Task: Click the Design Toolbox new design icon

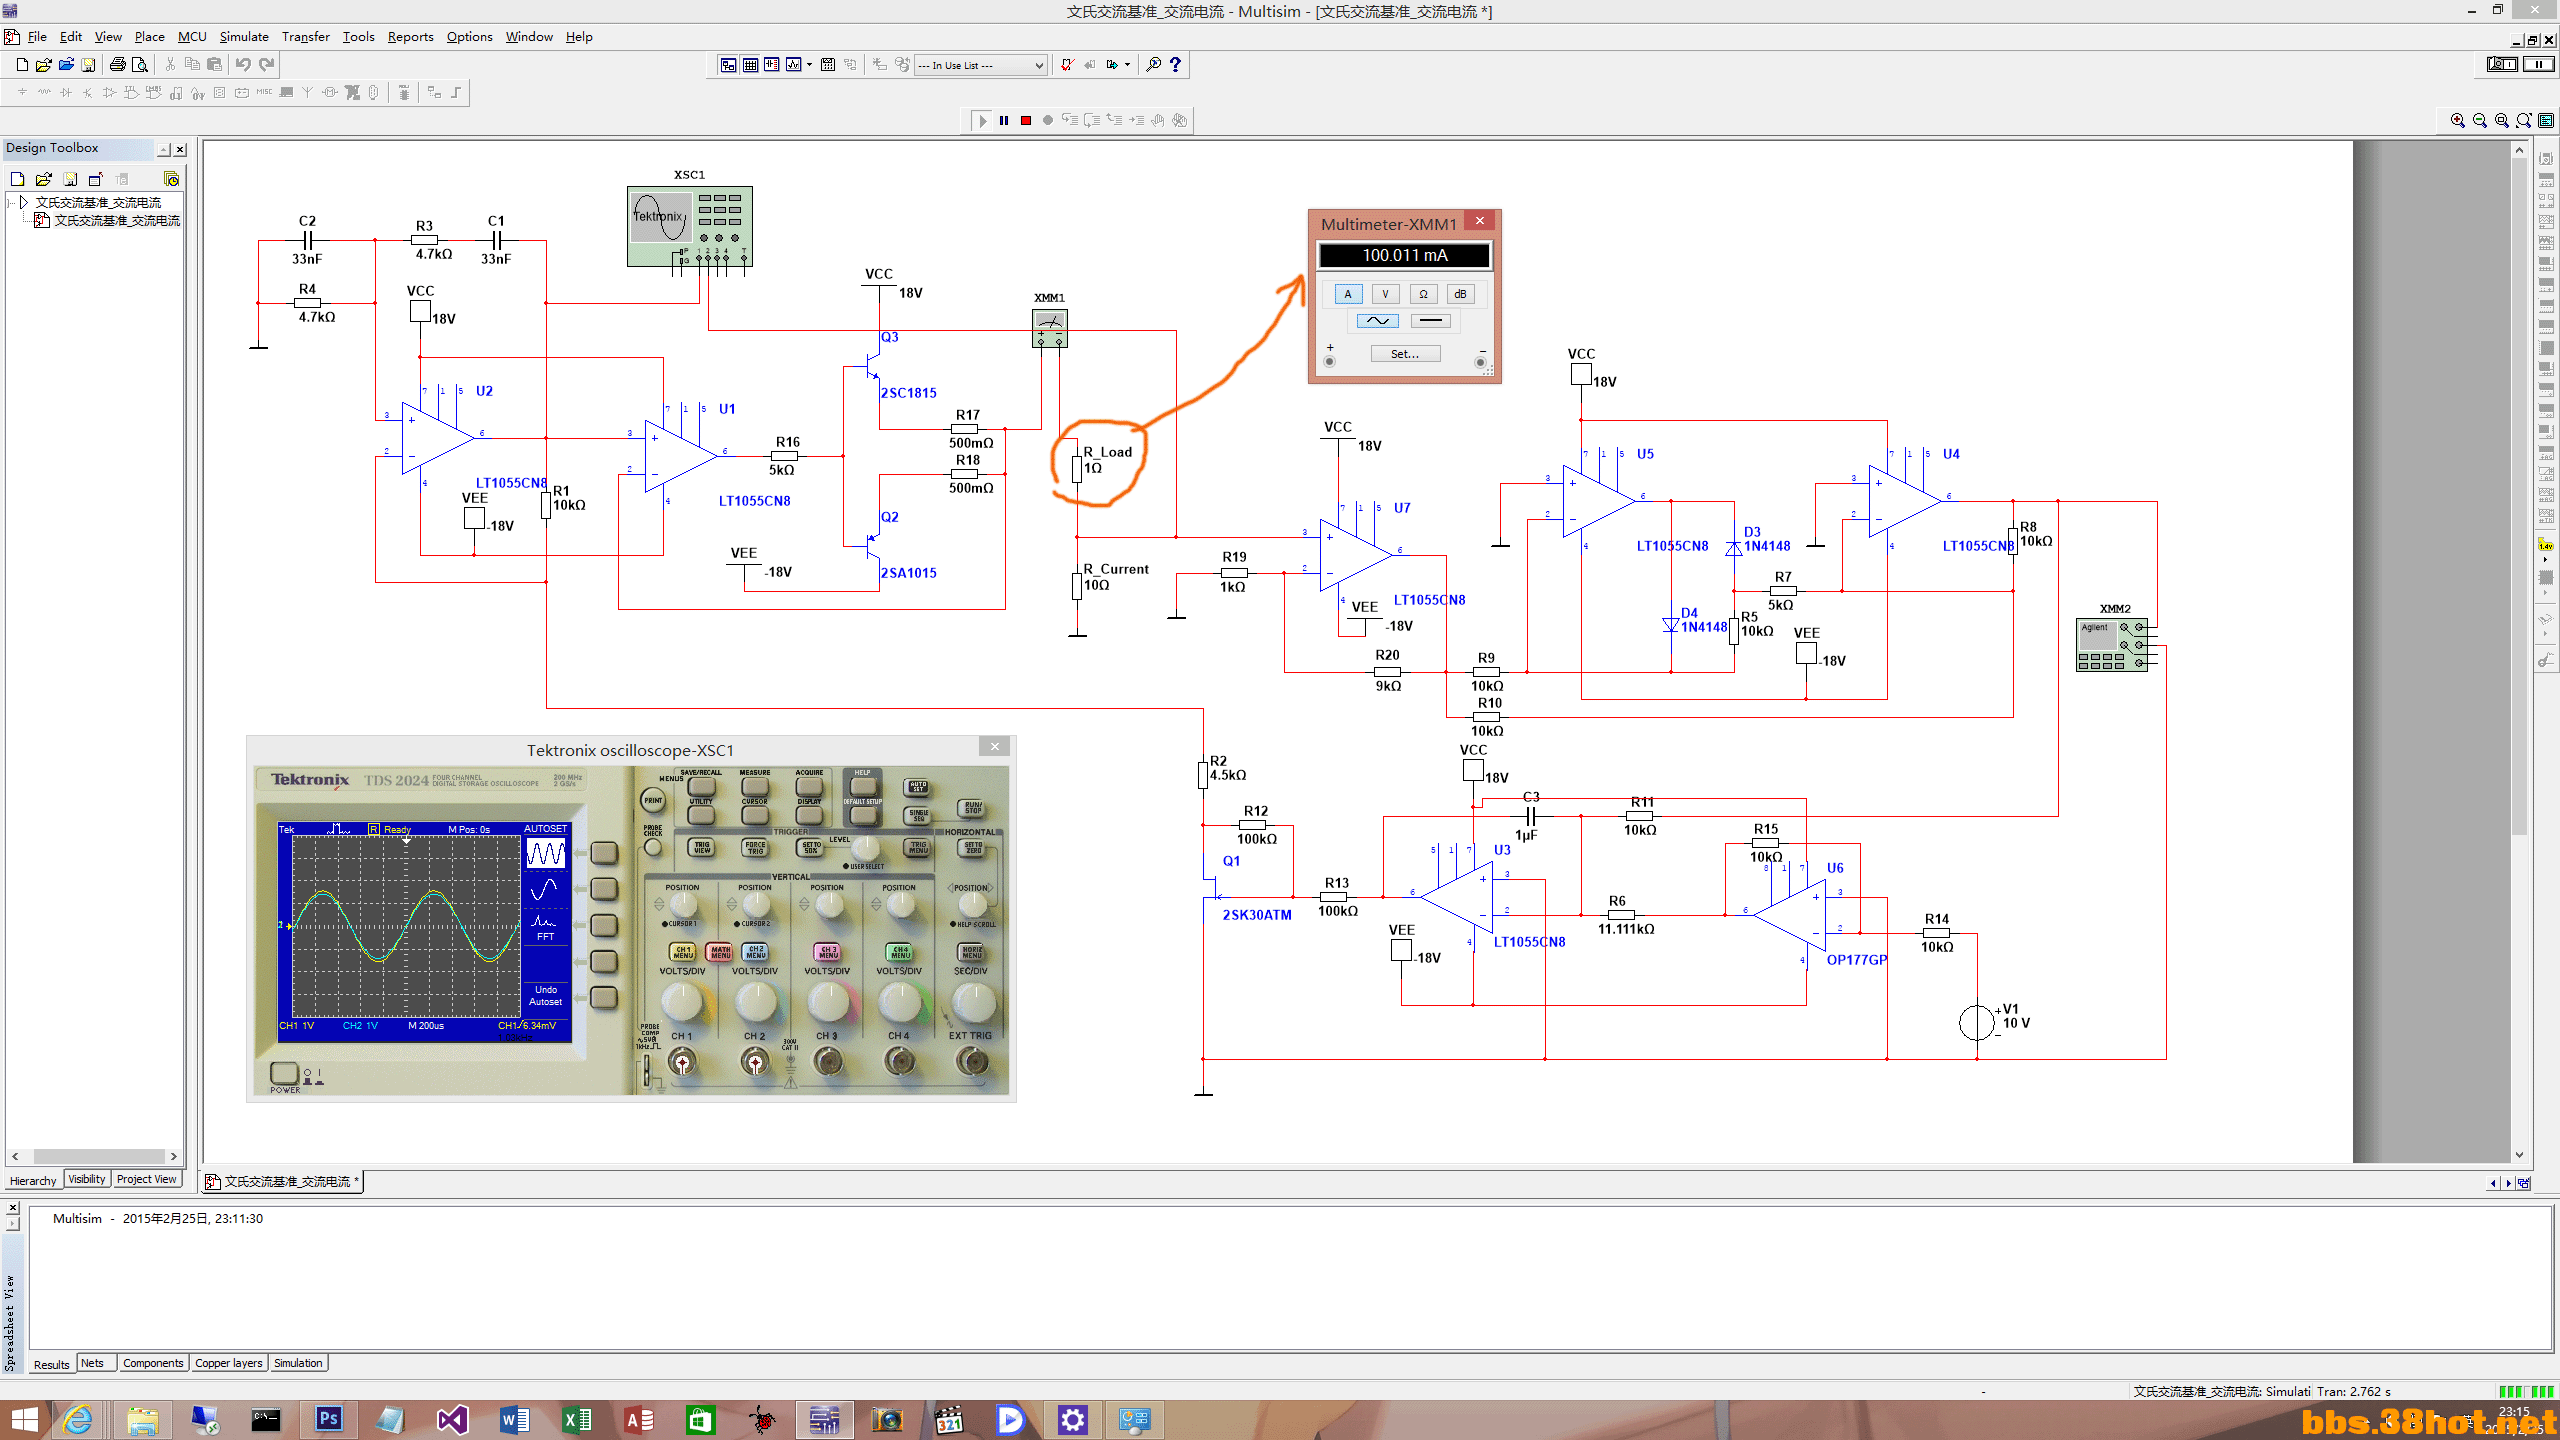Action: coord(17,179)
